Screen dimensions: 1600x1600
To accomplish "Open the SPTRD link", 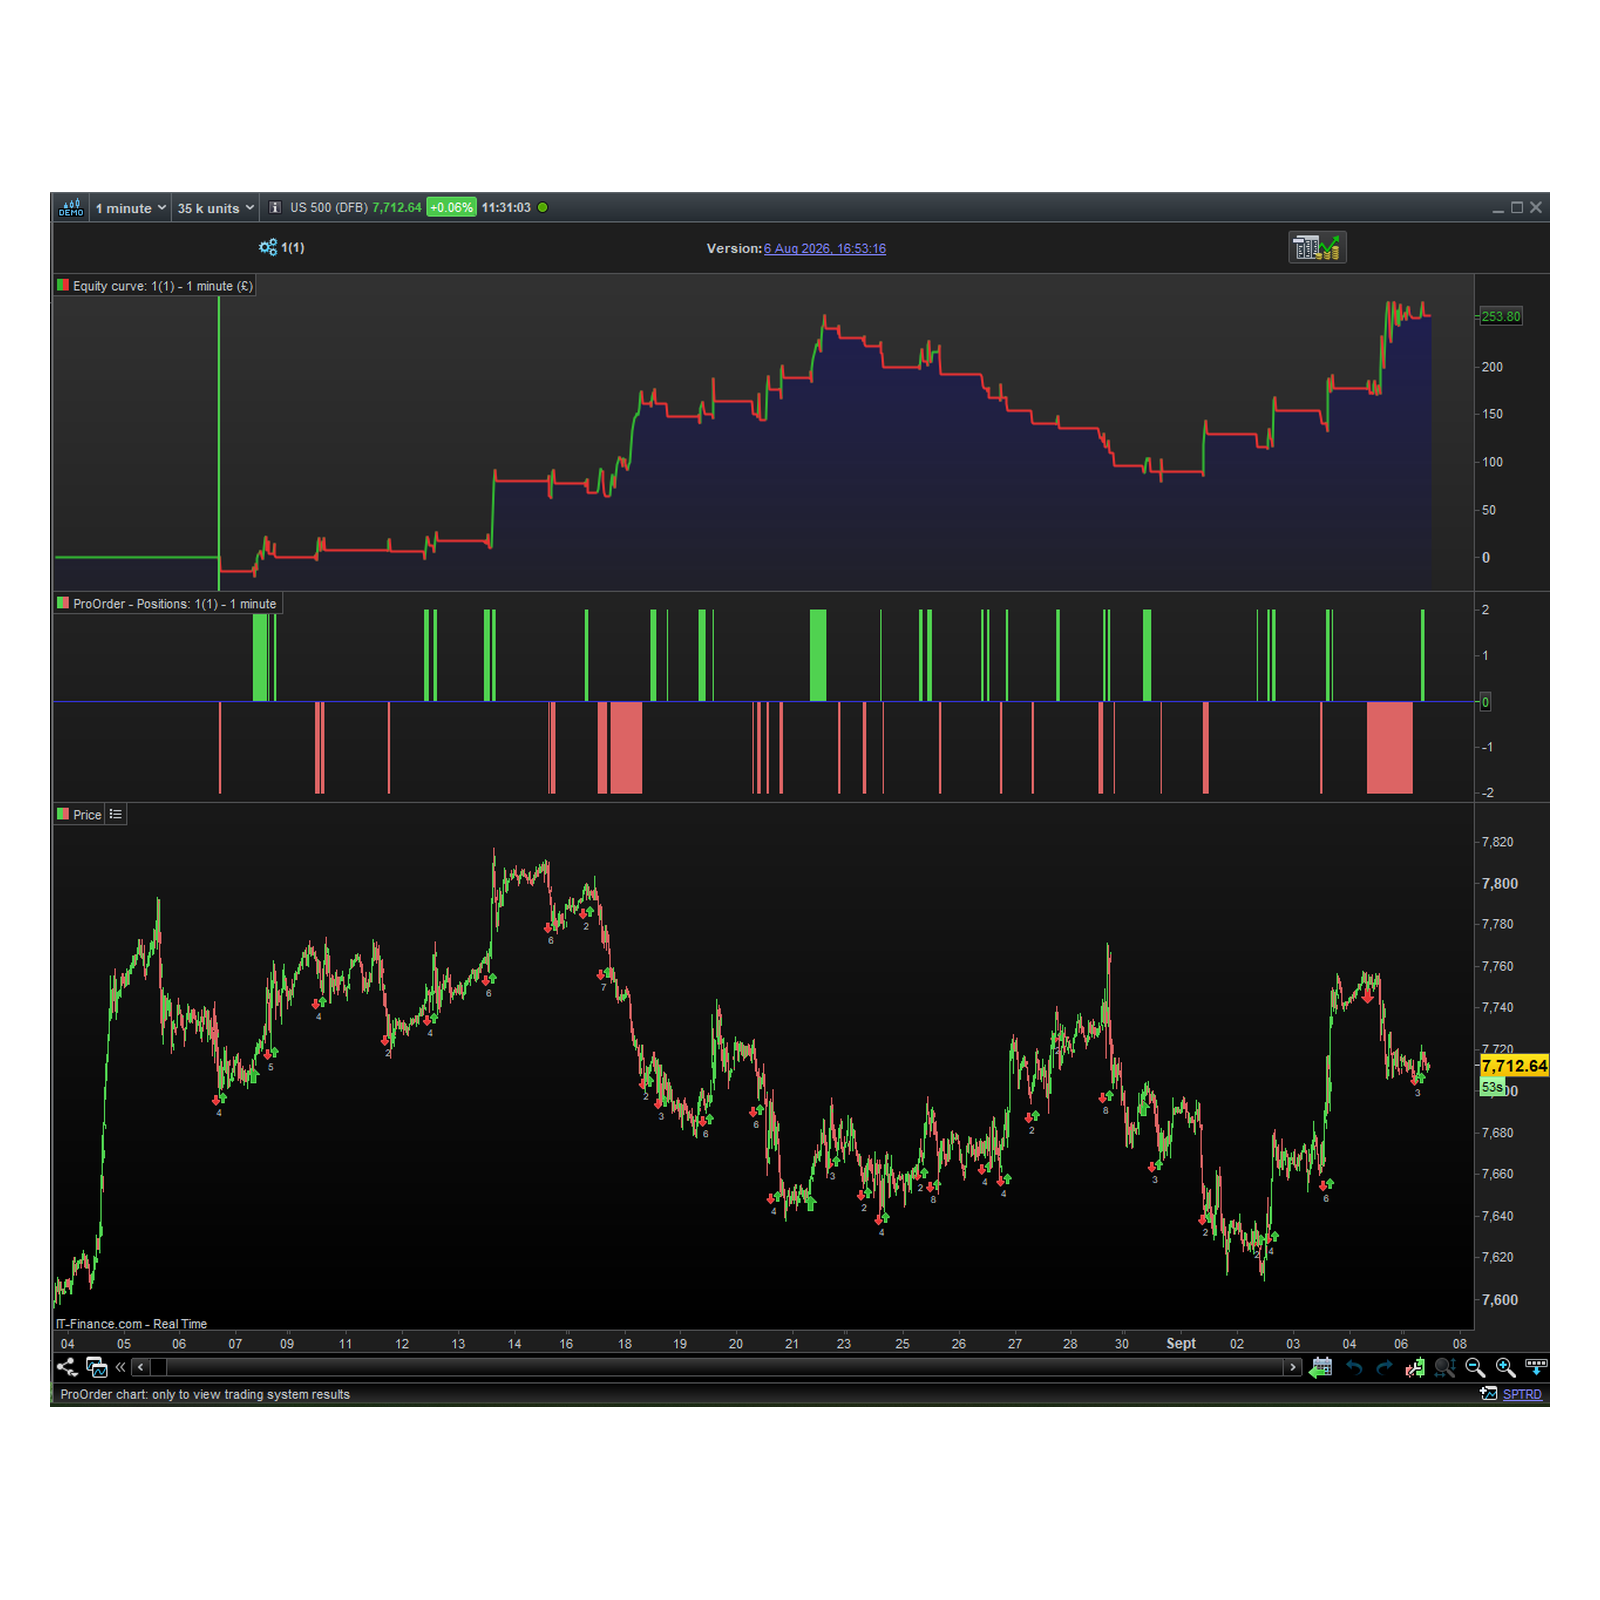I will click(x=1522, y=1395).
